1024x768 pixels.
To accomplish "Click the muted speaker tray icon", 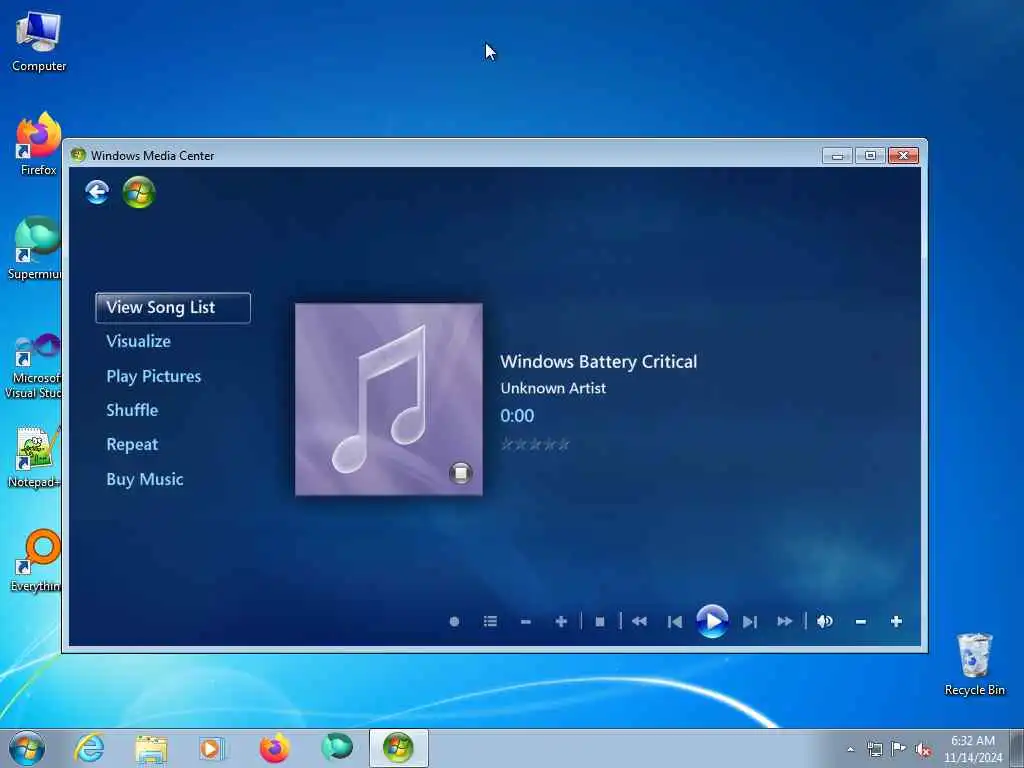I will 923,750.
